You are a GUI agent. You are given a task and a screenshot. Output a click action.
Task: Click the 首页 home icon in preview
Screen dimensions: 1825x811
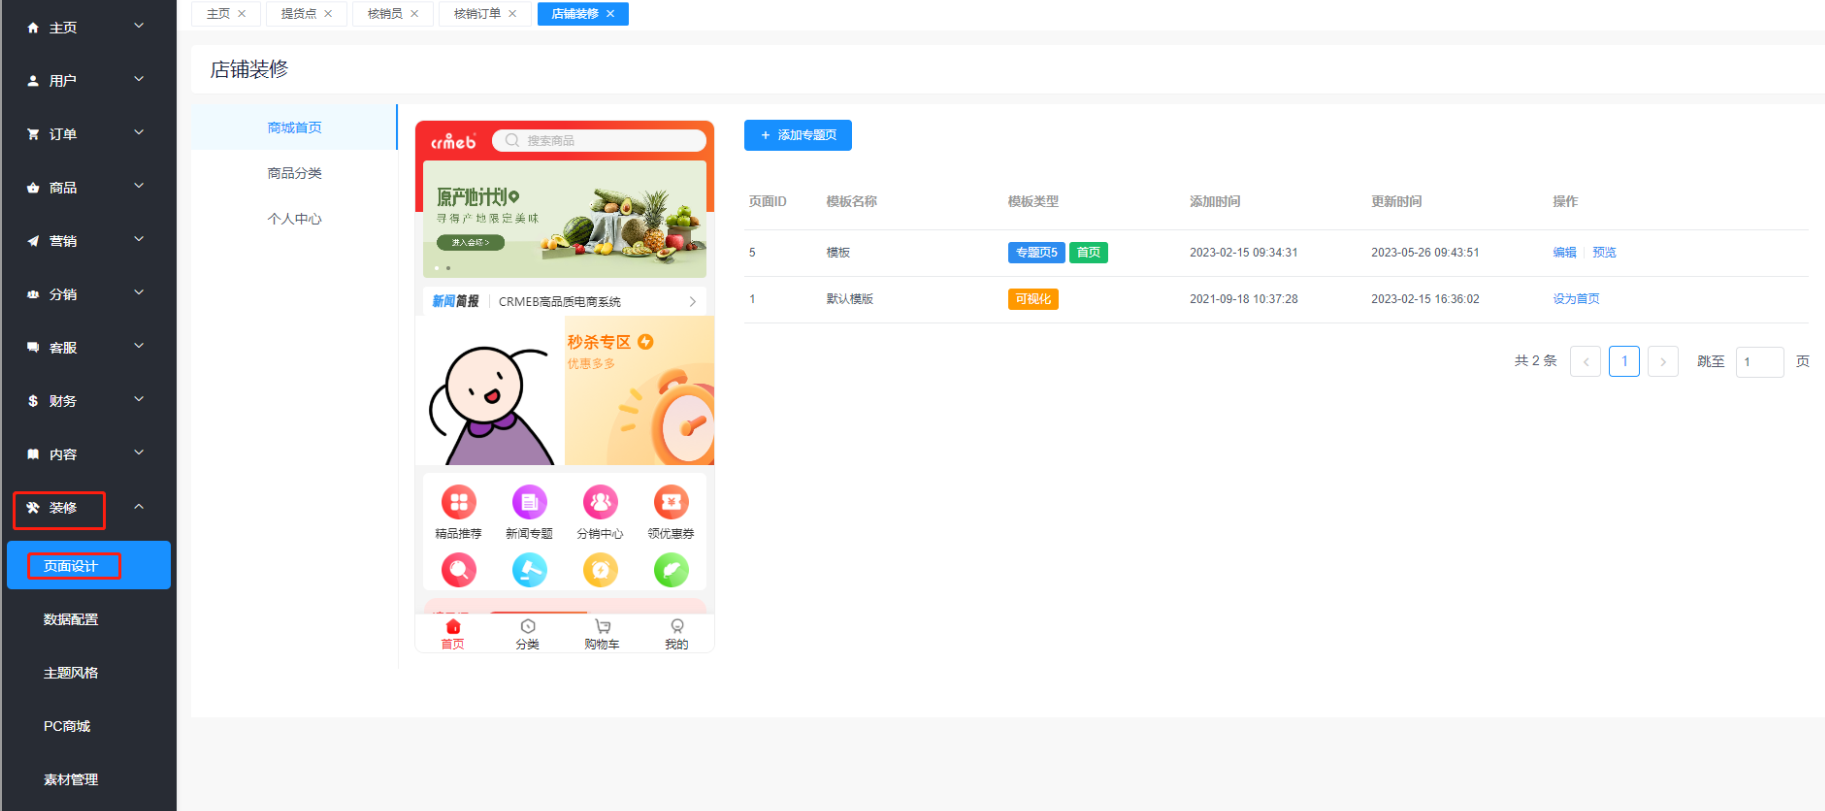pos(453,627)
